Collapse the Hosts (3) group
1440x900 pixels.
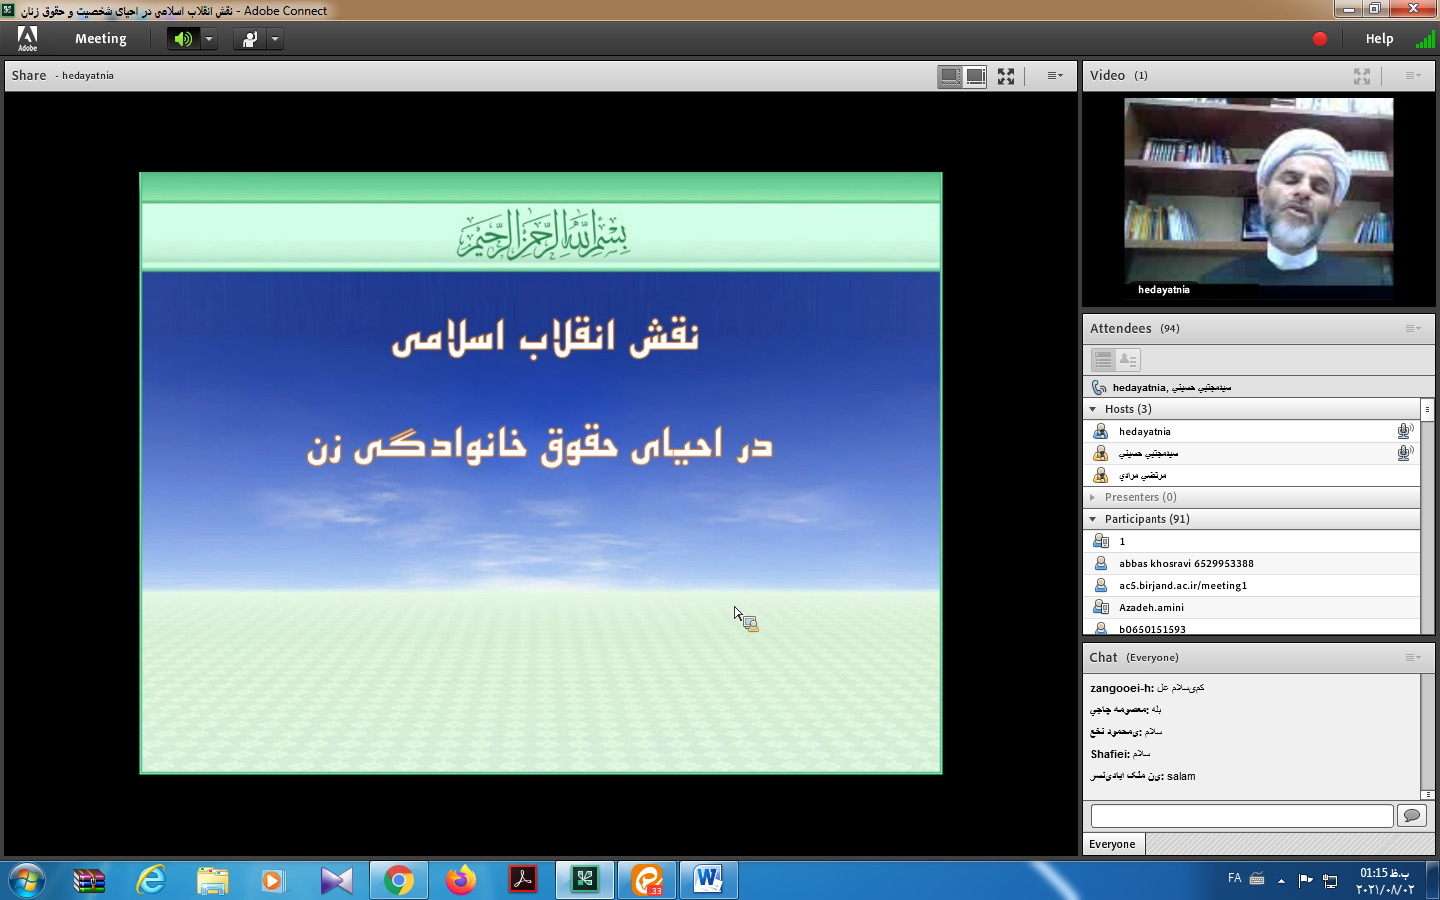(x=1093, y=409)
